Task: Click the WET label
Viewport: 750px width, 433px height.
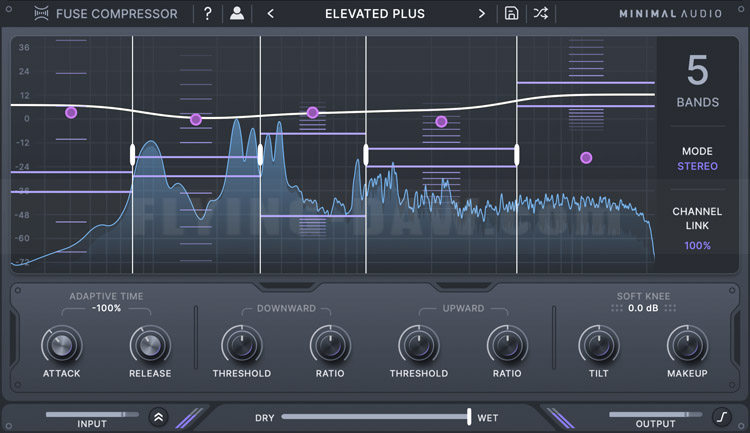Action: pos(488,418)
